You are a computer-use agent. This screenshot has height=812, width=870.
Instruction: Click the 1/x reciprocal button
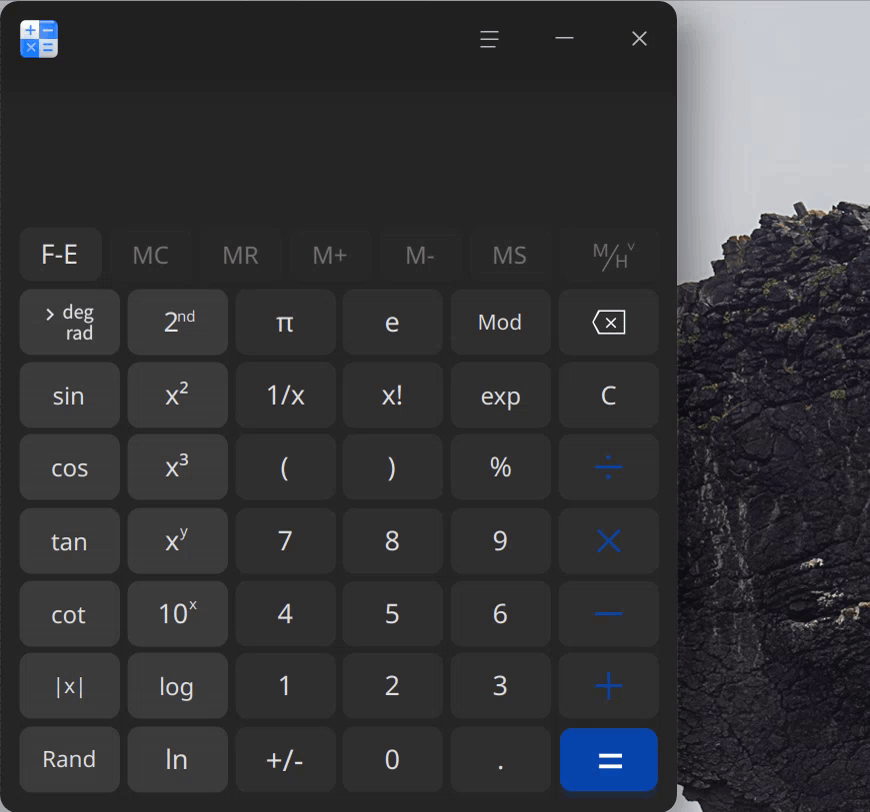[x=285, y=395]
